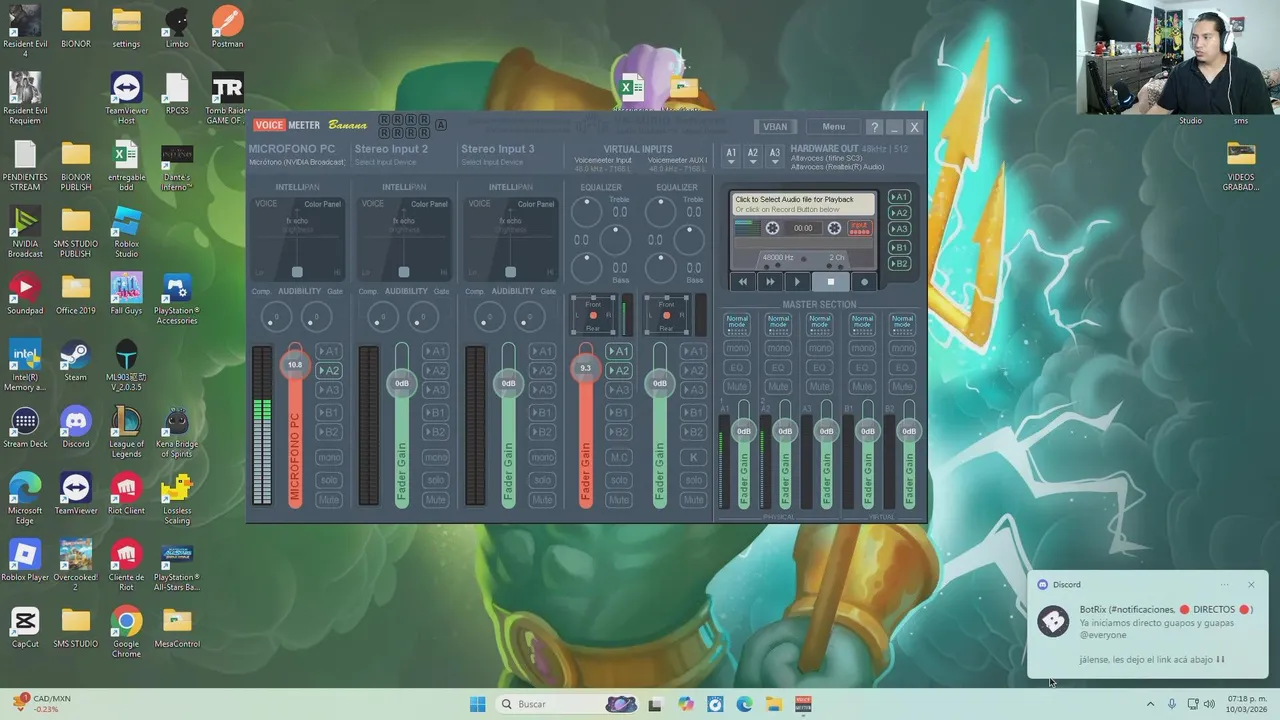Open the Voicemeeter help question-mark button
The height and width of the screenshot is (720, 1280).
[874, 127]
